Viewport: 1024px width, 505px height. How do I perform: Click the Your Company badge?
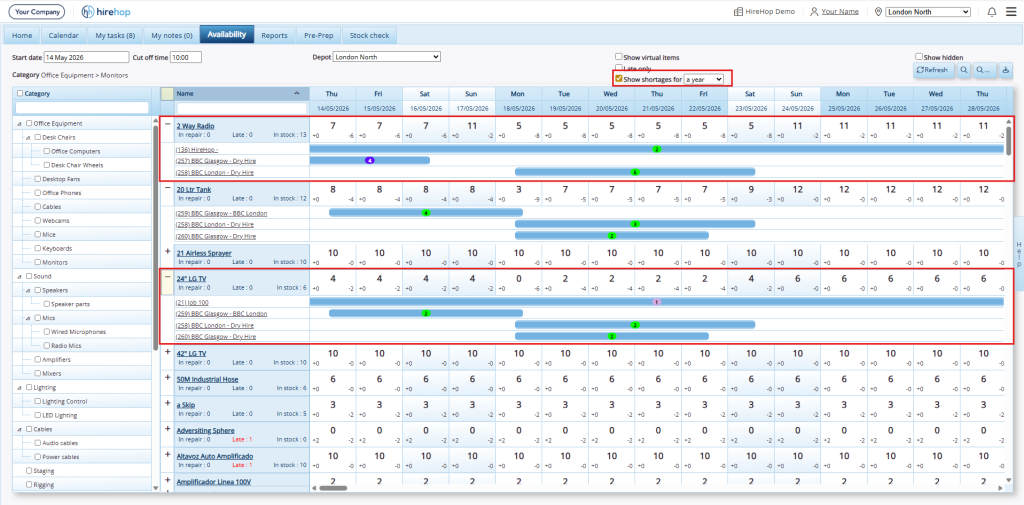37,12
